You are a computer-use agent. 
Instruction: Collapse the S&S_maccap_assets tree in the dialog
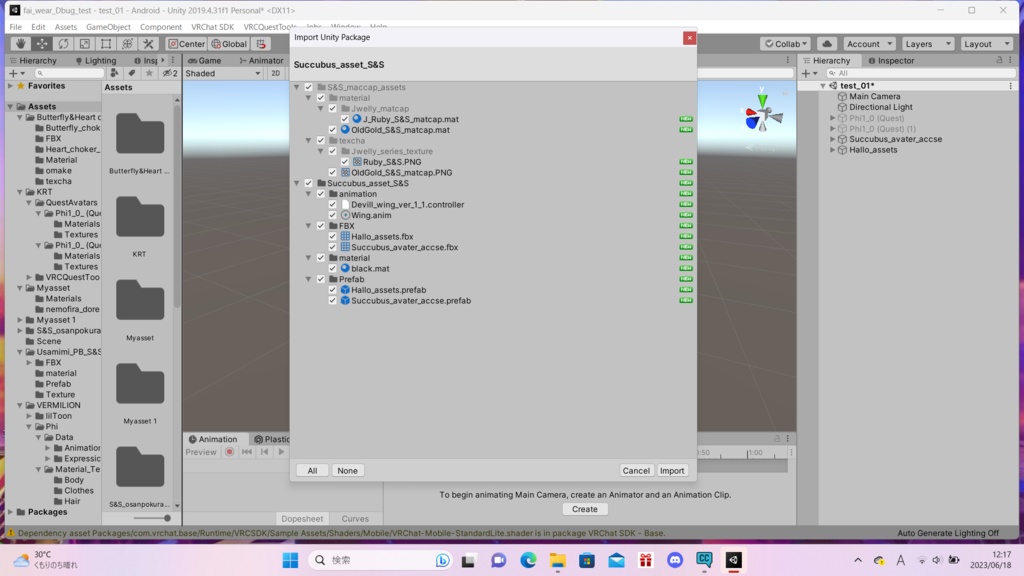(x=296, y=87)
